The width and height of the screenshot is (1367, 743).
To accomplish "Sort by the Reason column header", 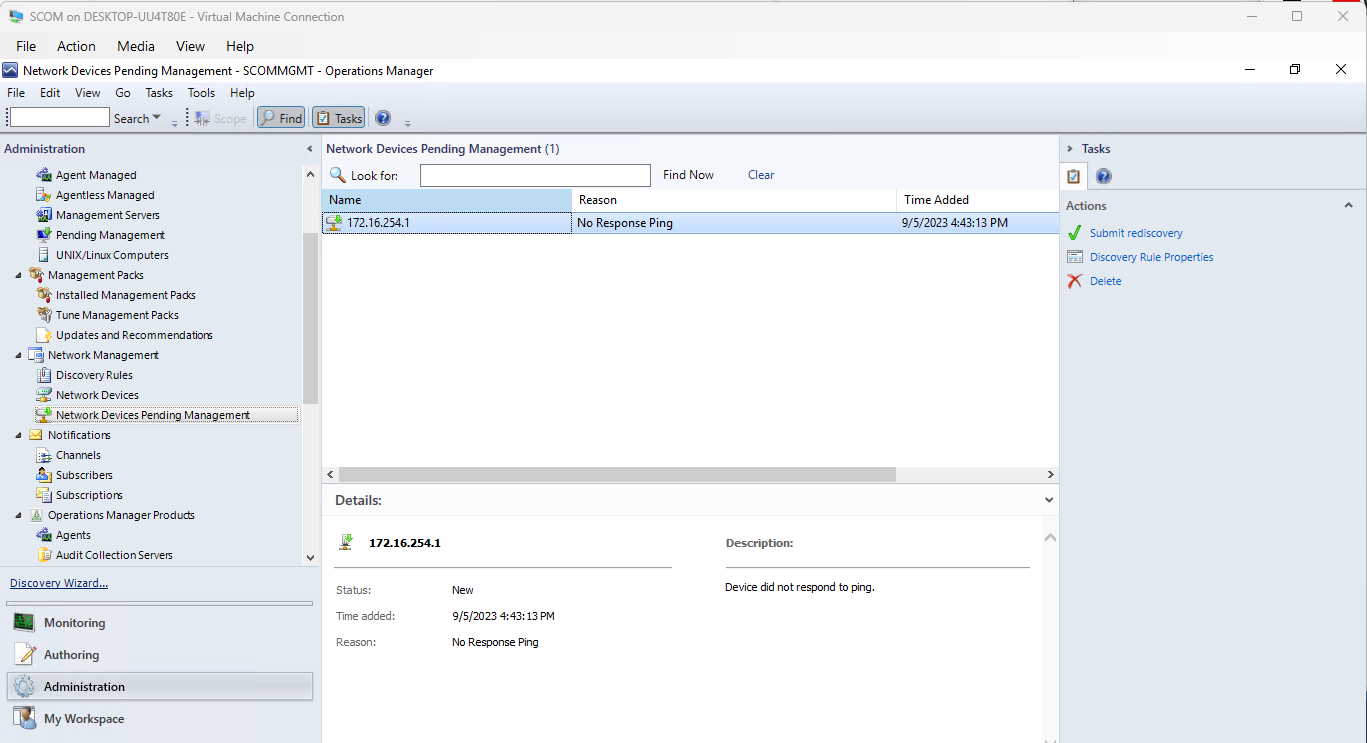I will coord(735,200).
